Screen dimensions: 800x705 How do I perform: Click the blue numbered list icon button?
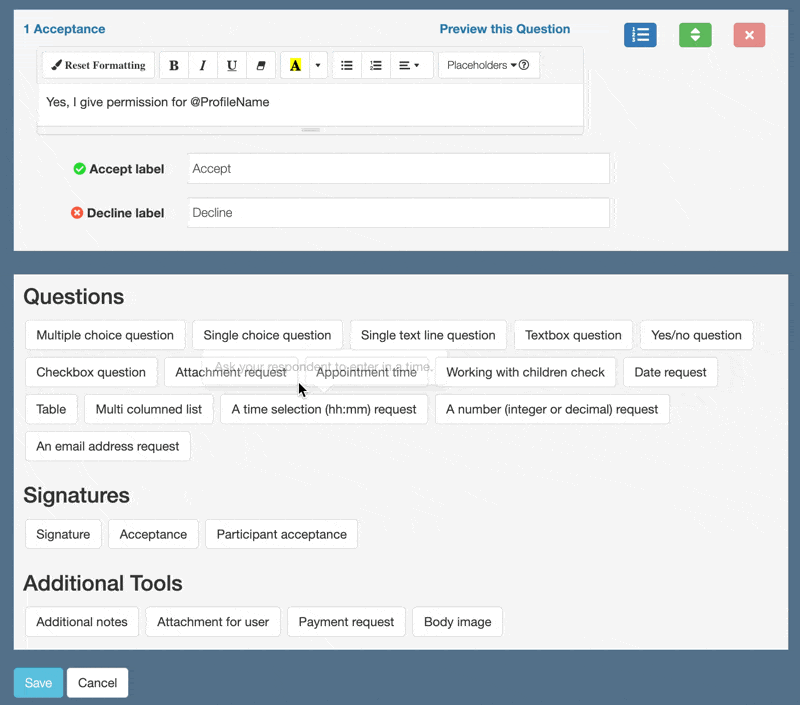[x=640, y=35]
